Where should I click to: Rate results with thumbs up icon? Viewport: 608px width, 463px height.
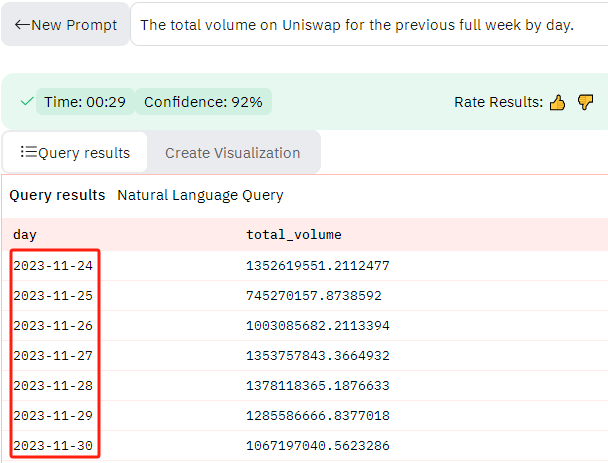(557, 102)
